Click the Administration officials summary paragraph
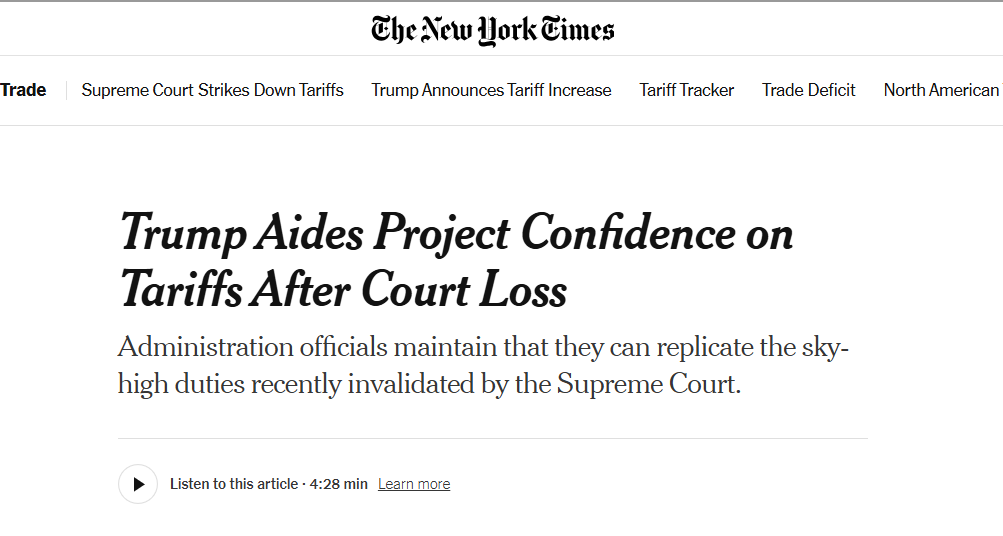Viewport: 1003px width, 536px height. click(482, 365)
